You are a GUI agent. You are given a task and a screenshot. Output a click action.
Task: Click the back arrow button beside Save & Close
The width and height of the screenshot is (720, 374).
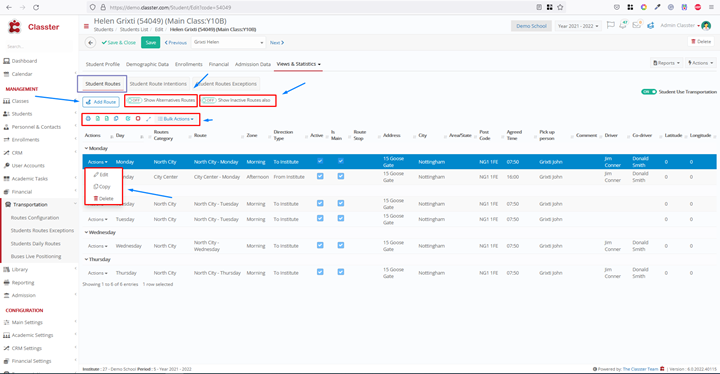click(x=90, y=42)
